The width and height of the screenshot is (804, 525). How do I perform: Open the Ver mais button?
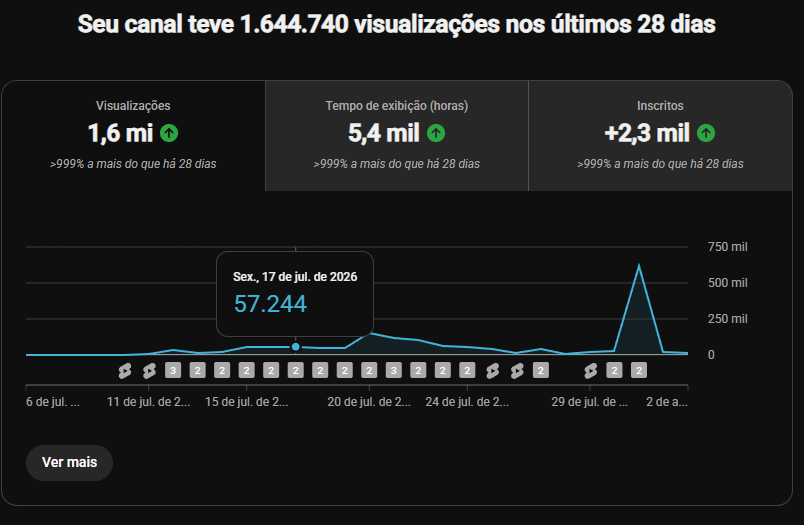tap(69, 462)
